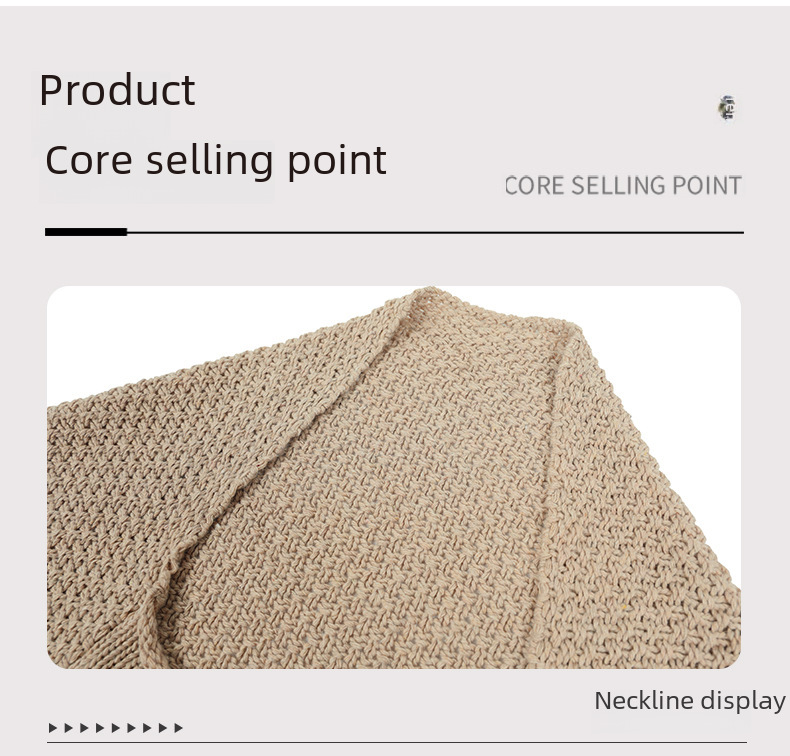Click the thick black bar under the heading

[x=86, y=232]
